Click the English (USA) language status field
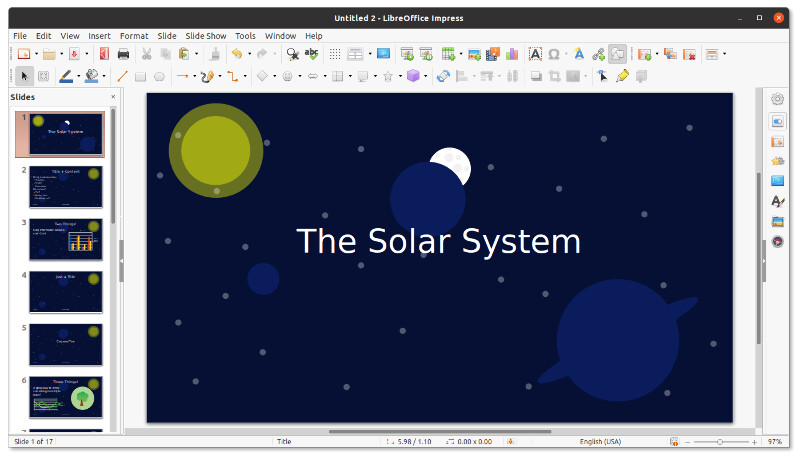The width and height of the screenshot is (800, 458). point(600,441)
